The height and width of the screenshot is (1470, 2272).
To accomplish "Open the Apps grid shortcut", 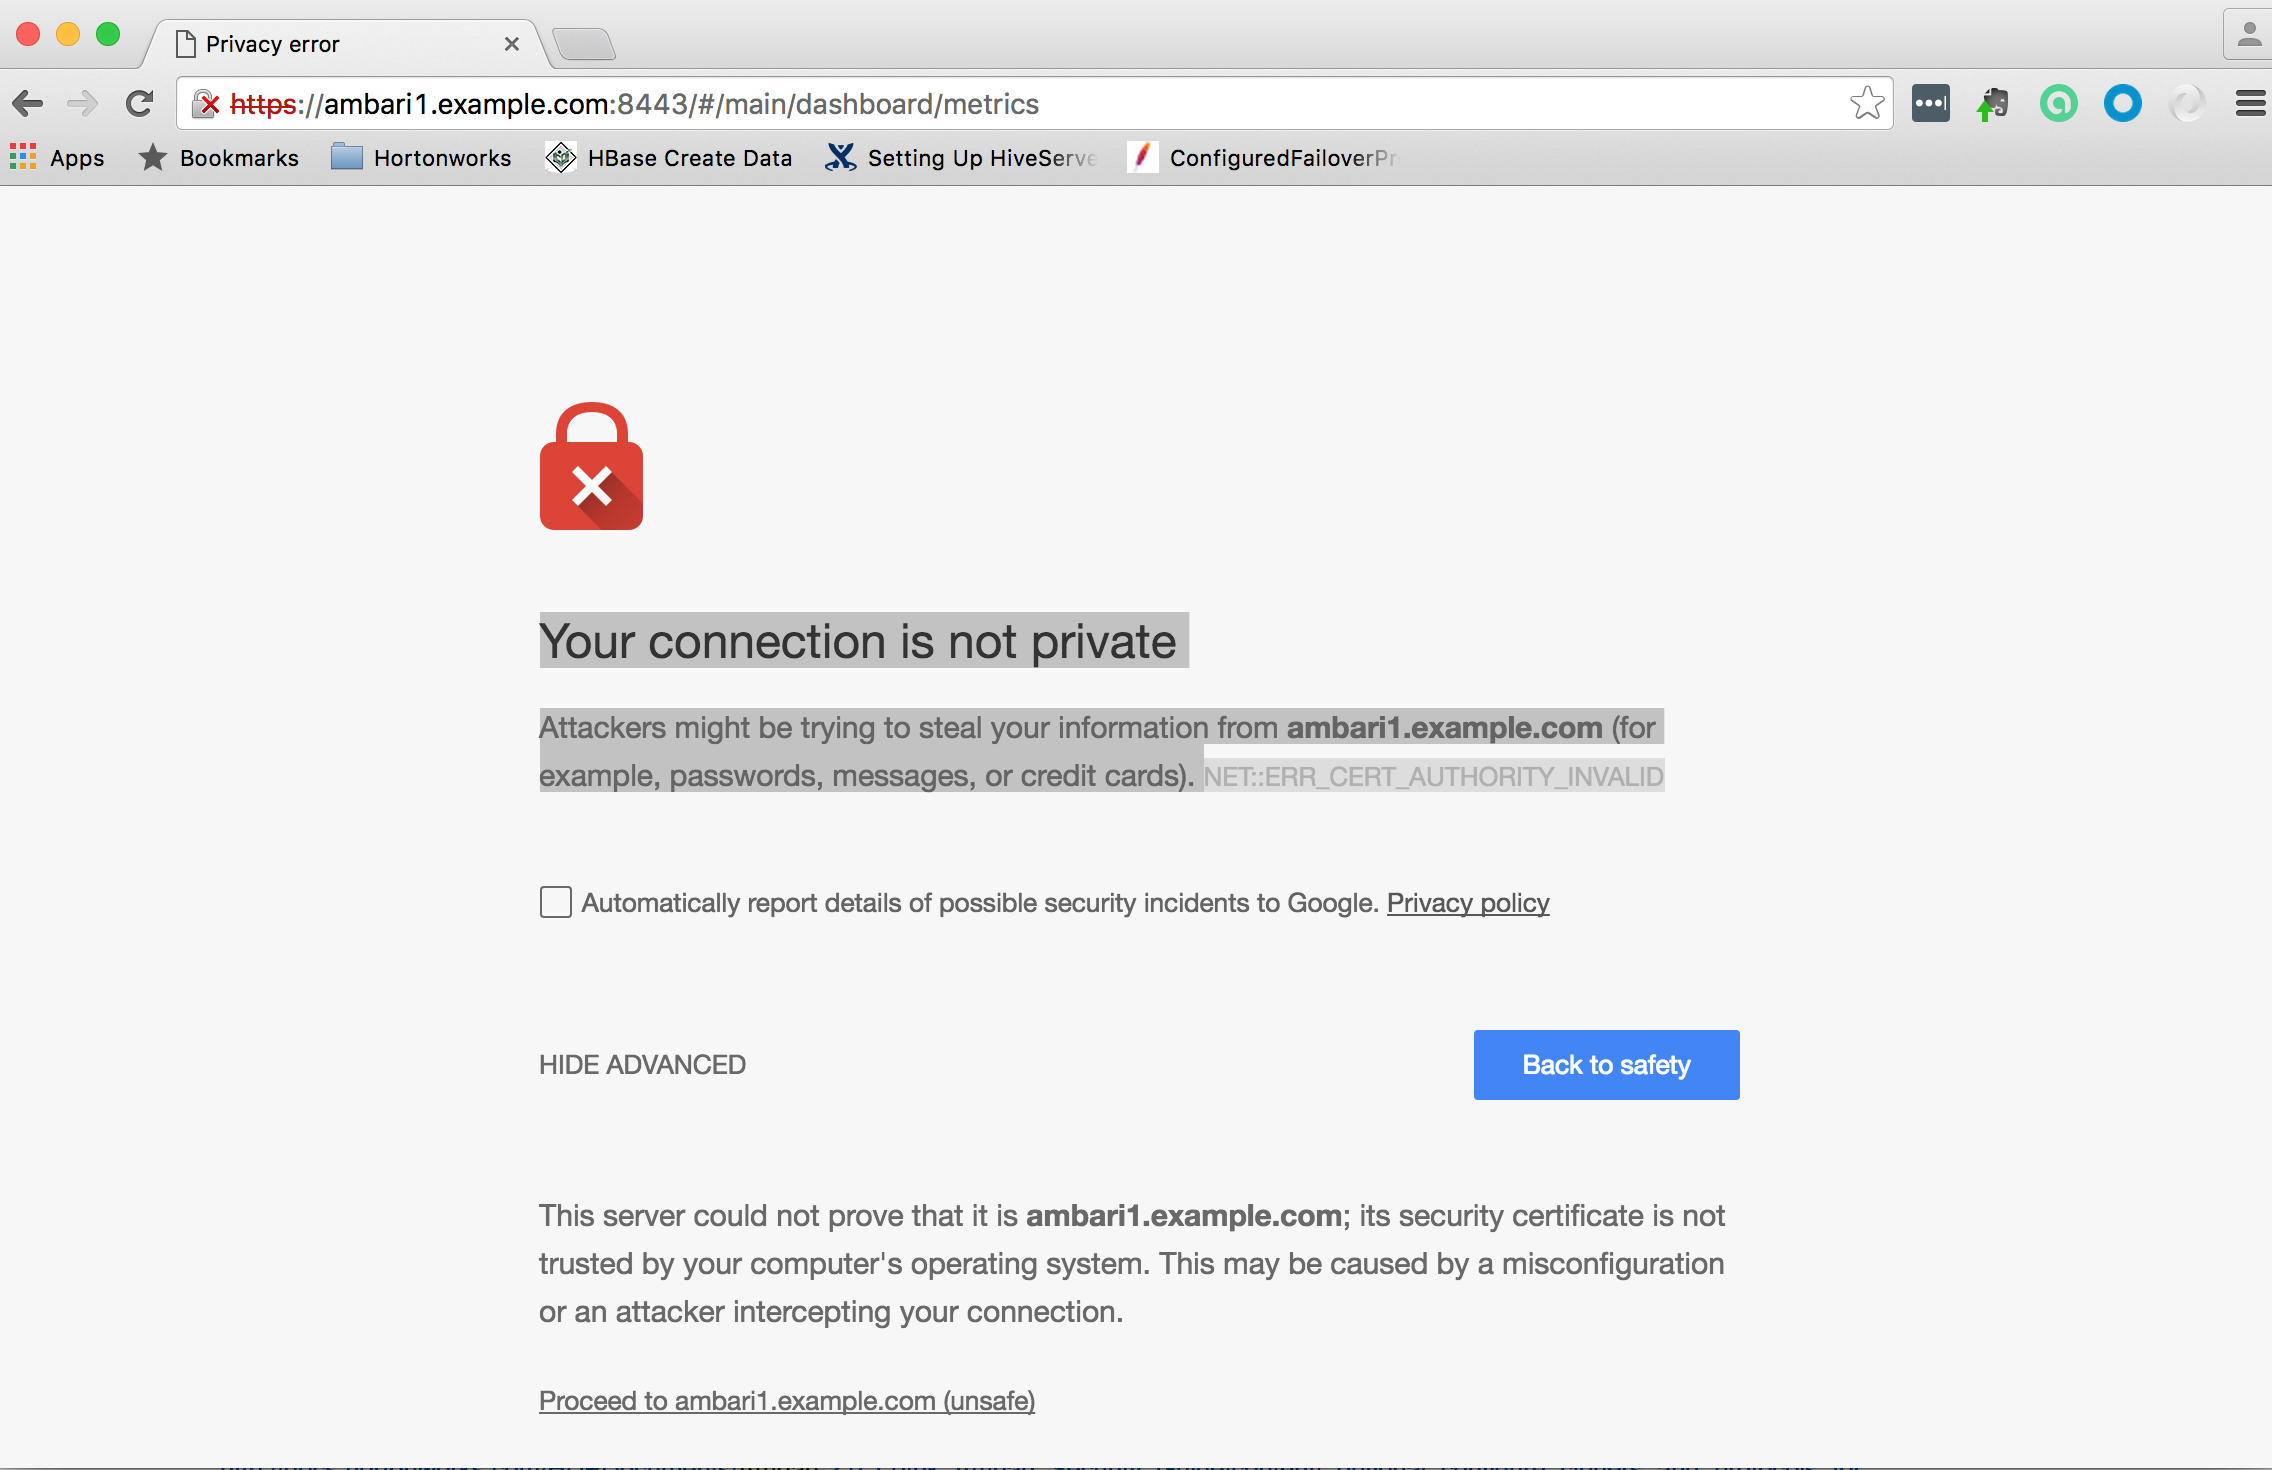I will [x=57, y=158].
